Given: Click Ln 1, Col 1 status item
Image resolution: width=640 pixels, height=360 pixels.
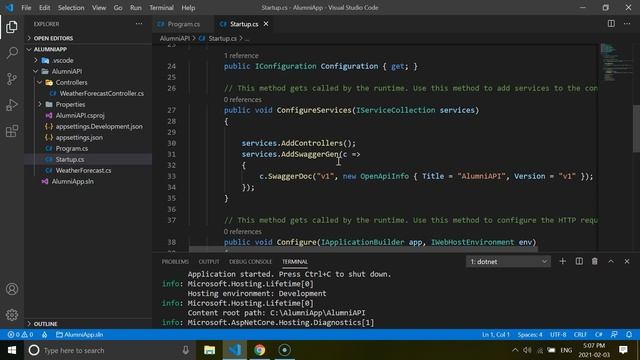Looking at the screenshot, I should tap(496, 335).
